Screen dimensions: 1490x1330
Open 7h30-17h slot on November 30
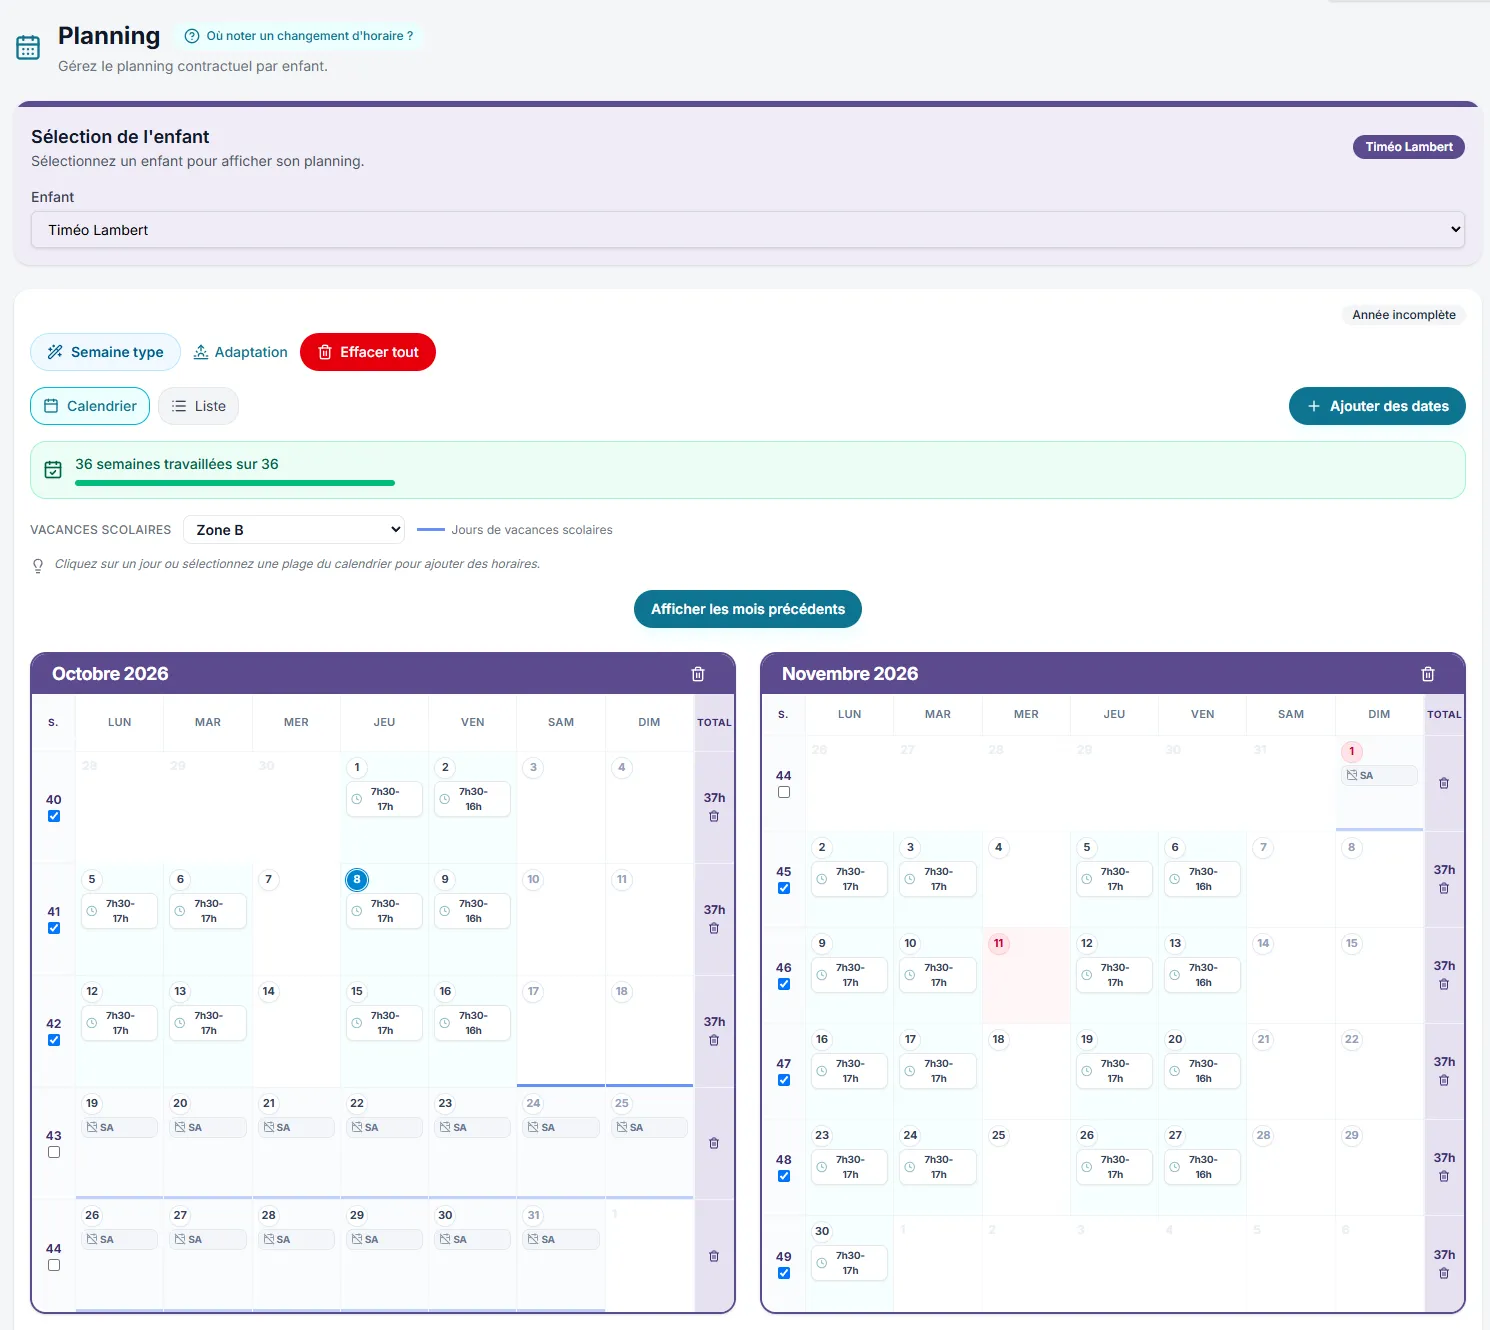pyautogui.click(x=849, y=1263)
